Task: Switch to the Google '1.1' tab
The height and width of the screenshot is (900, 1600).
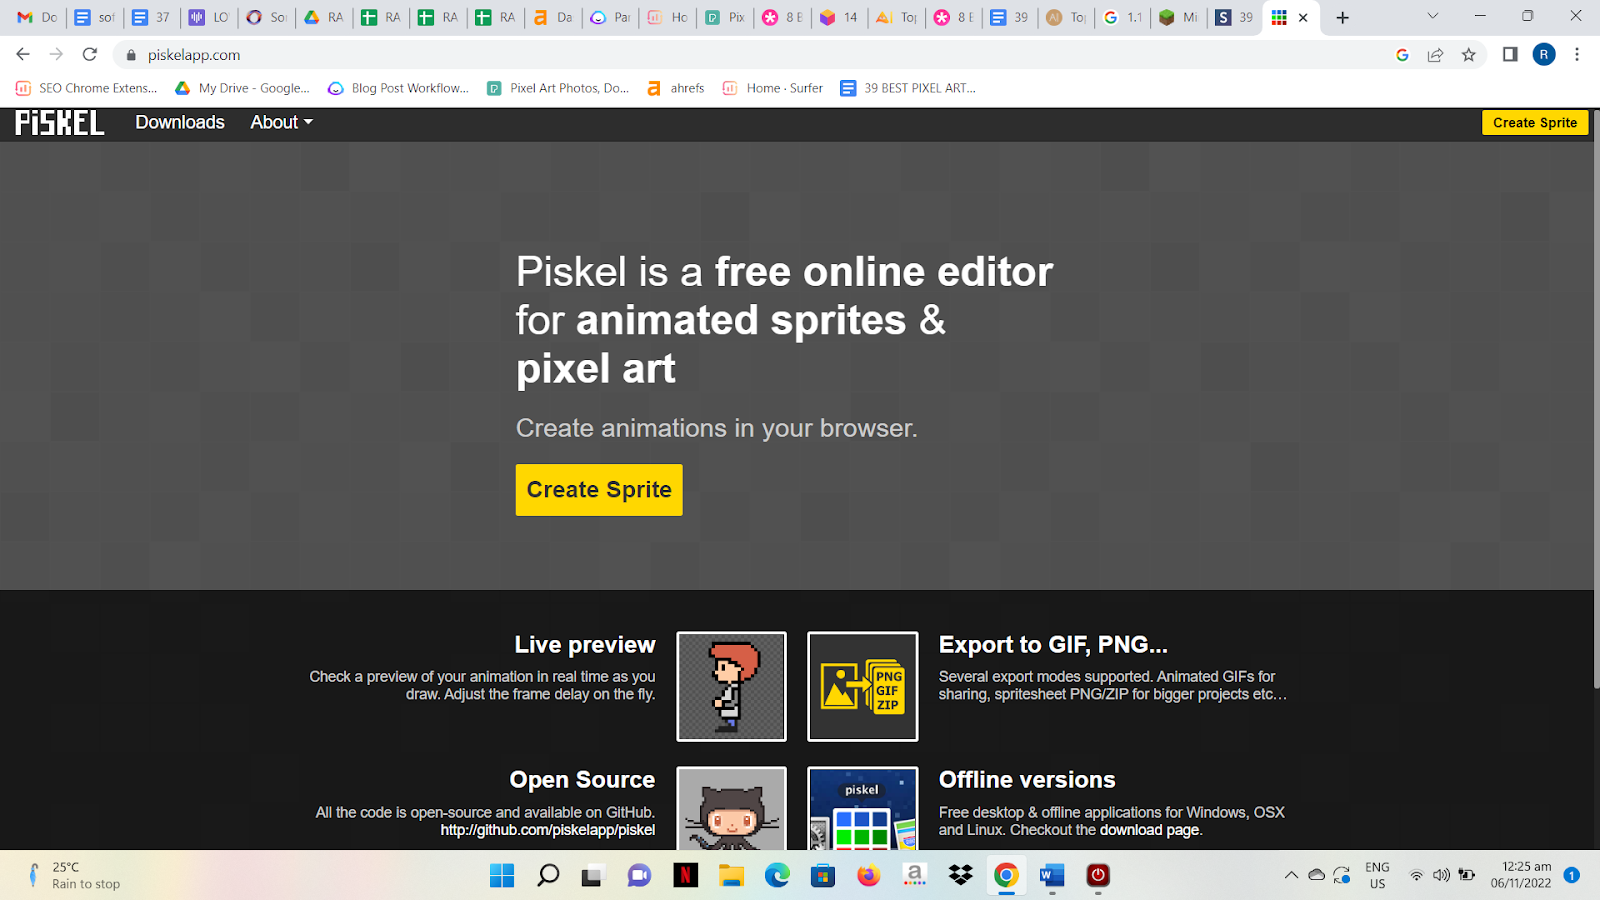Action: click(x=1122, y=17)
